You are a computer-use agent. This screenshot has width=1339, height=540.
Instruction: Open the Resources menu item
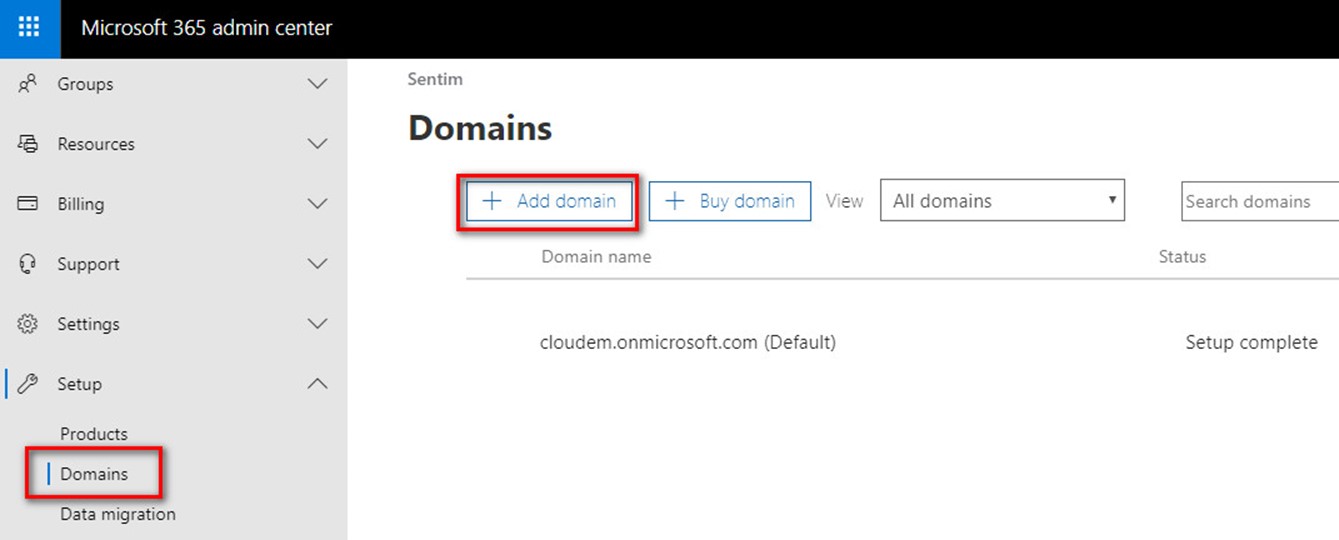tap(173, 144)
